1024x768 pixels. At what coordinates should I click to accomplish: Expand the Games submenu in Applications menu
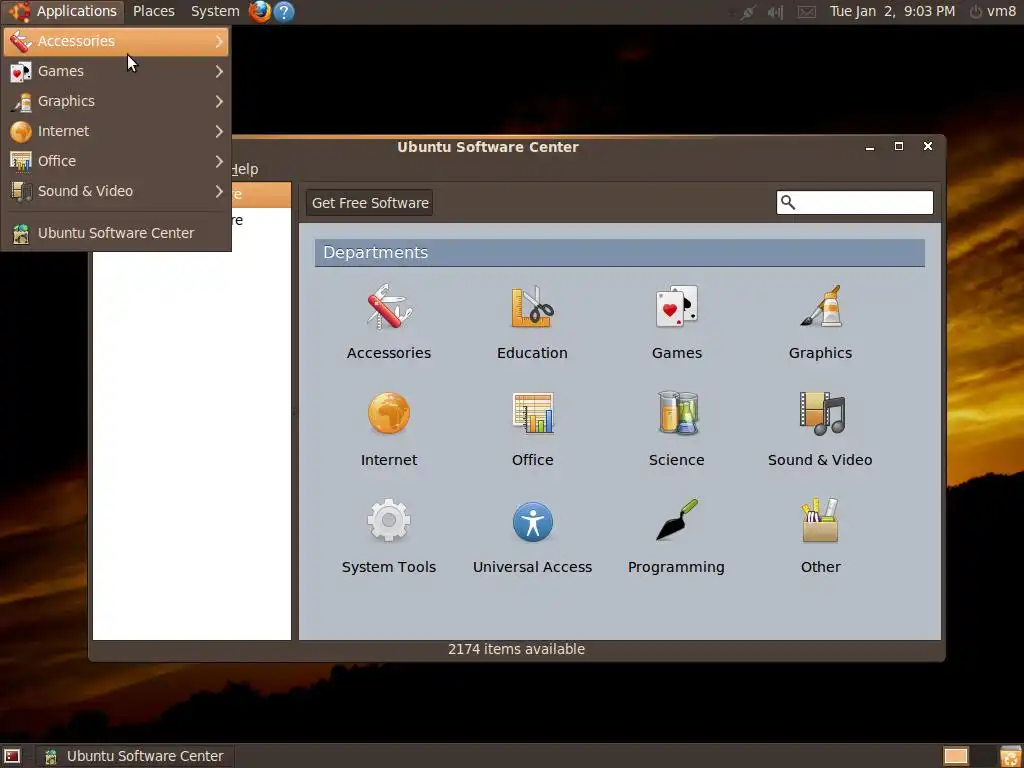click(116, 71)
